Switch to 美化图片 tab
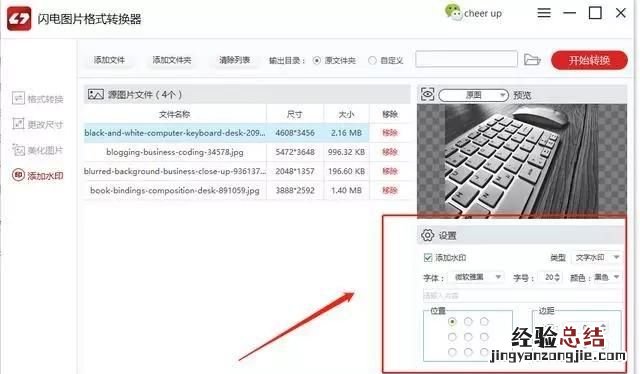 [x=38, y=150]
